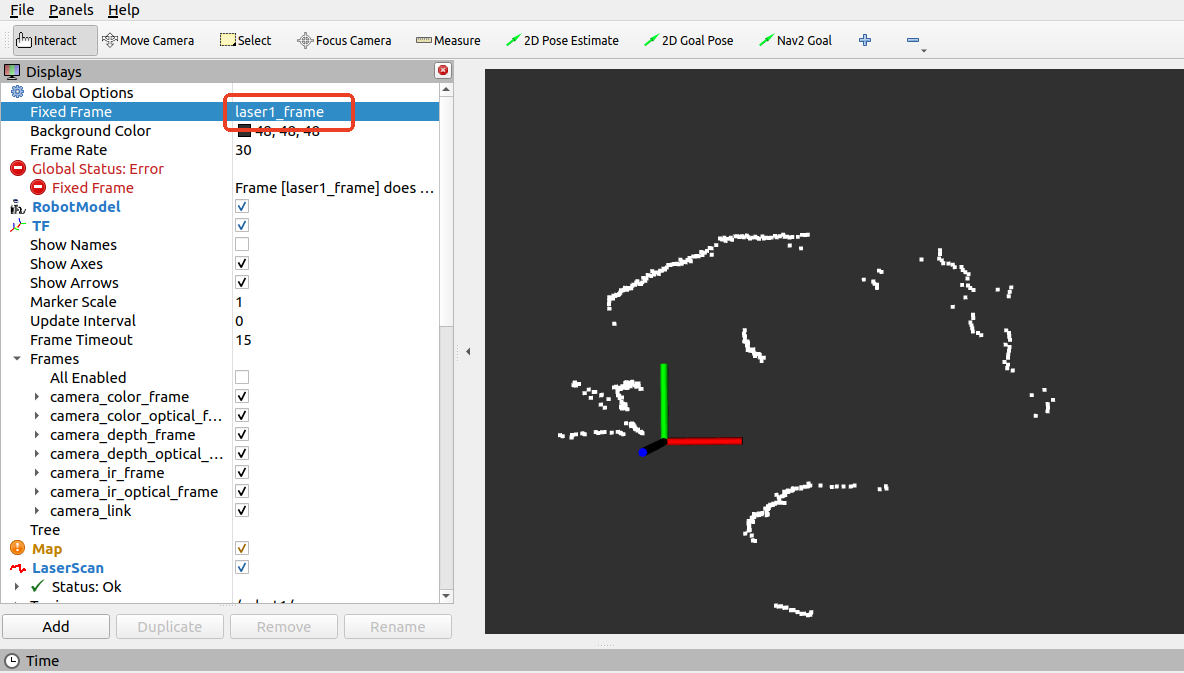Open the Help menu
Image resolution: width=1184 pixels, height=673 pixels.
coord(124,10)
